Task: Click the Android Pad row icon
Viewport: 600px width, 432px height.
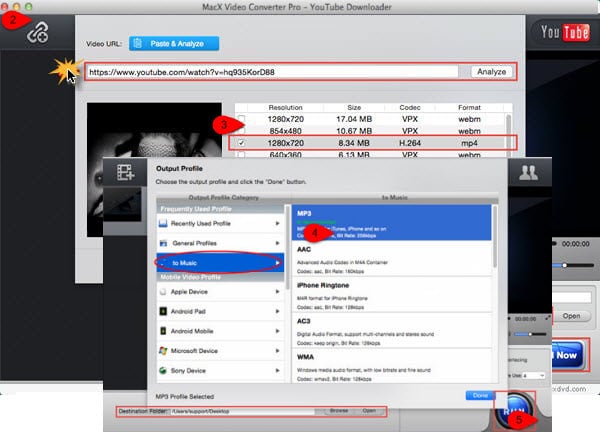Action: [x=163, y=311]
